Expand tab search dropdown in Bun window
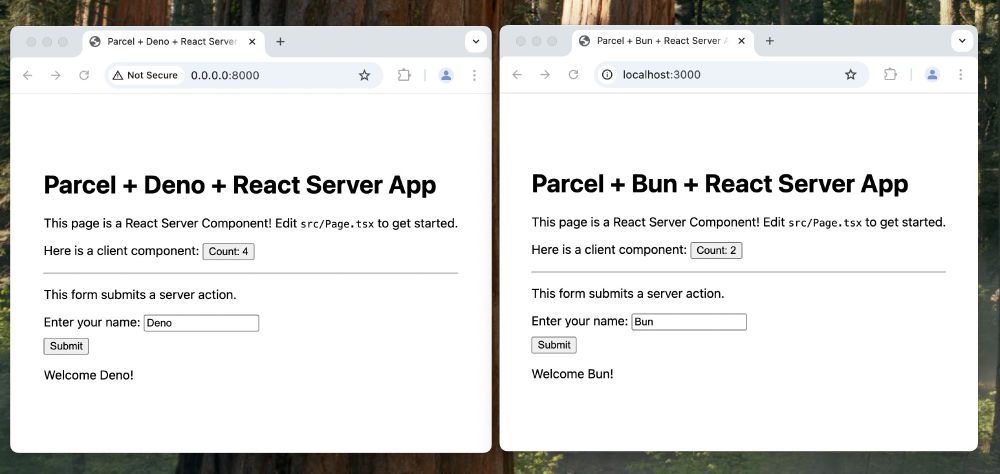The image size is (1000, 474). click(x=962, y=41)
